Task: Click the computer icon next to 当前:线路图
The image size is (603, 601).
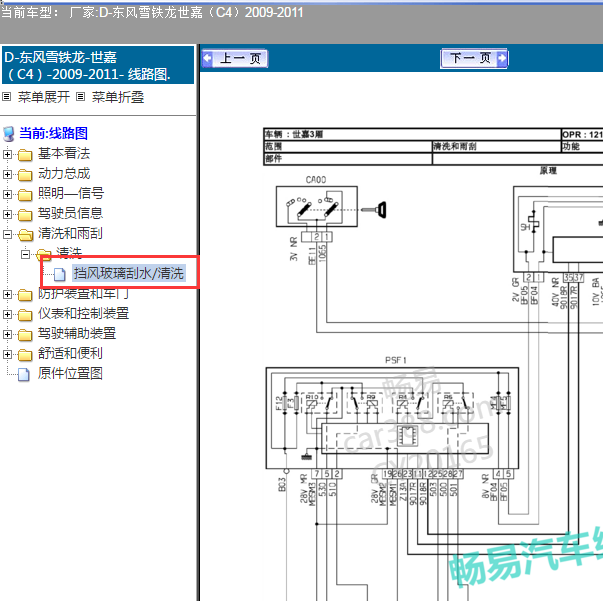Action: [9, 134]
